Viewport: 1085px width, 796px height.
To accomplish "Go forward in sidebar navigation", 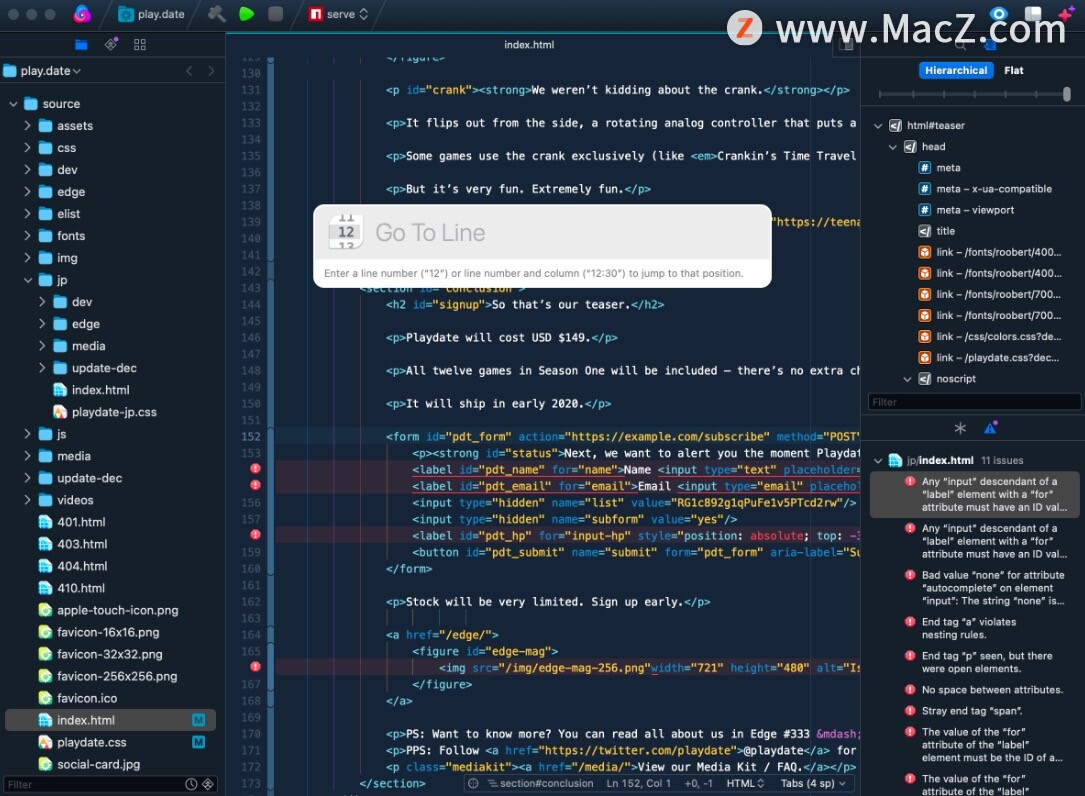I will [x=211, y=71].
